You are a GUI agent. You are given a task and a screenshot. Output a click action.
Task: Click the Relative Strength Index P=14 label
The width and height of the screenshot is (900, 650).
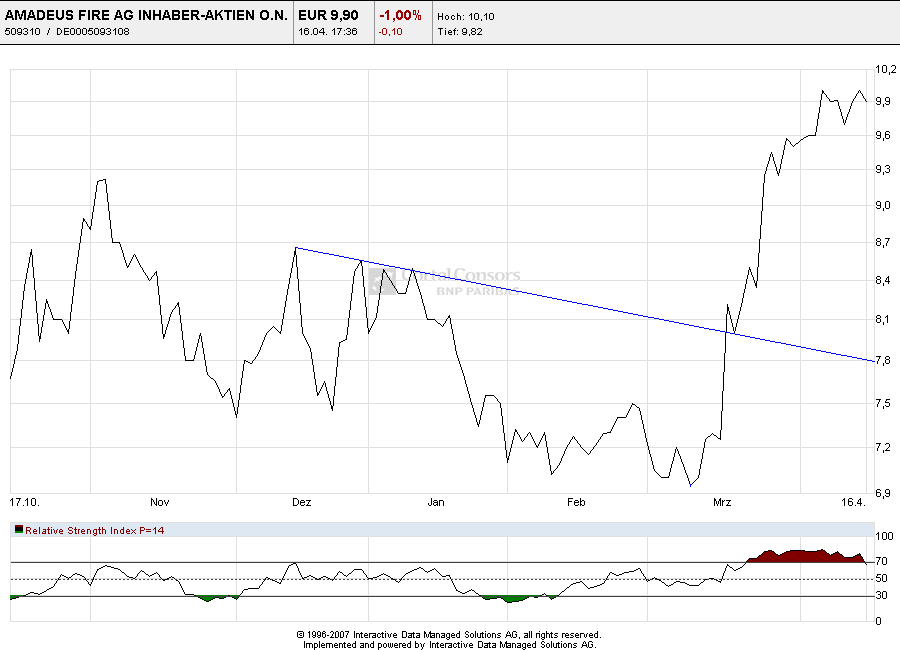click(95, 531)
